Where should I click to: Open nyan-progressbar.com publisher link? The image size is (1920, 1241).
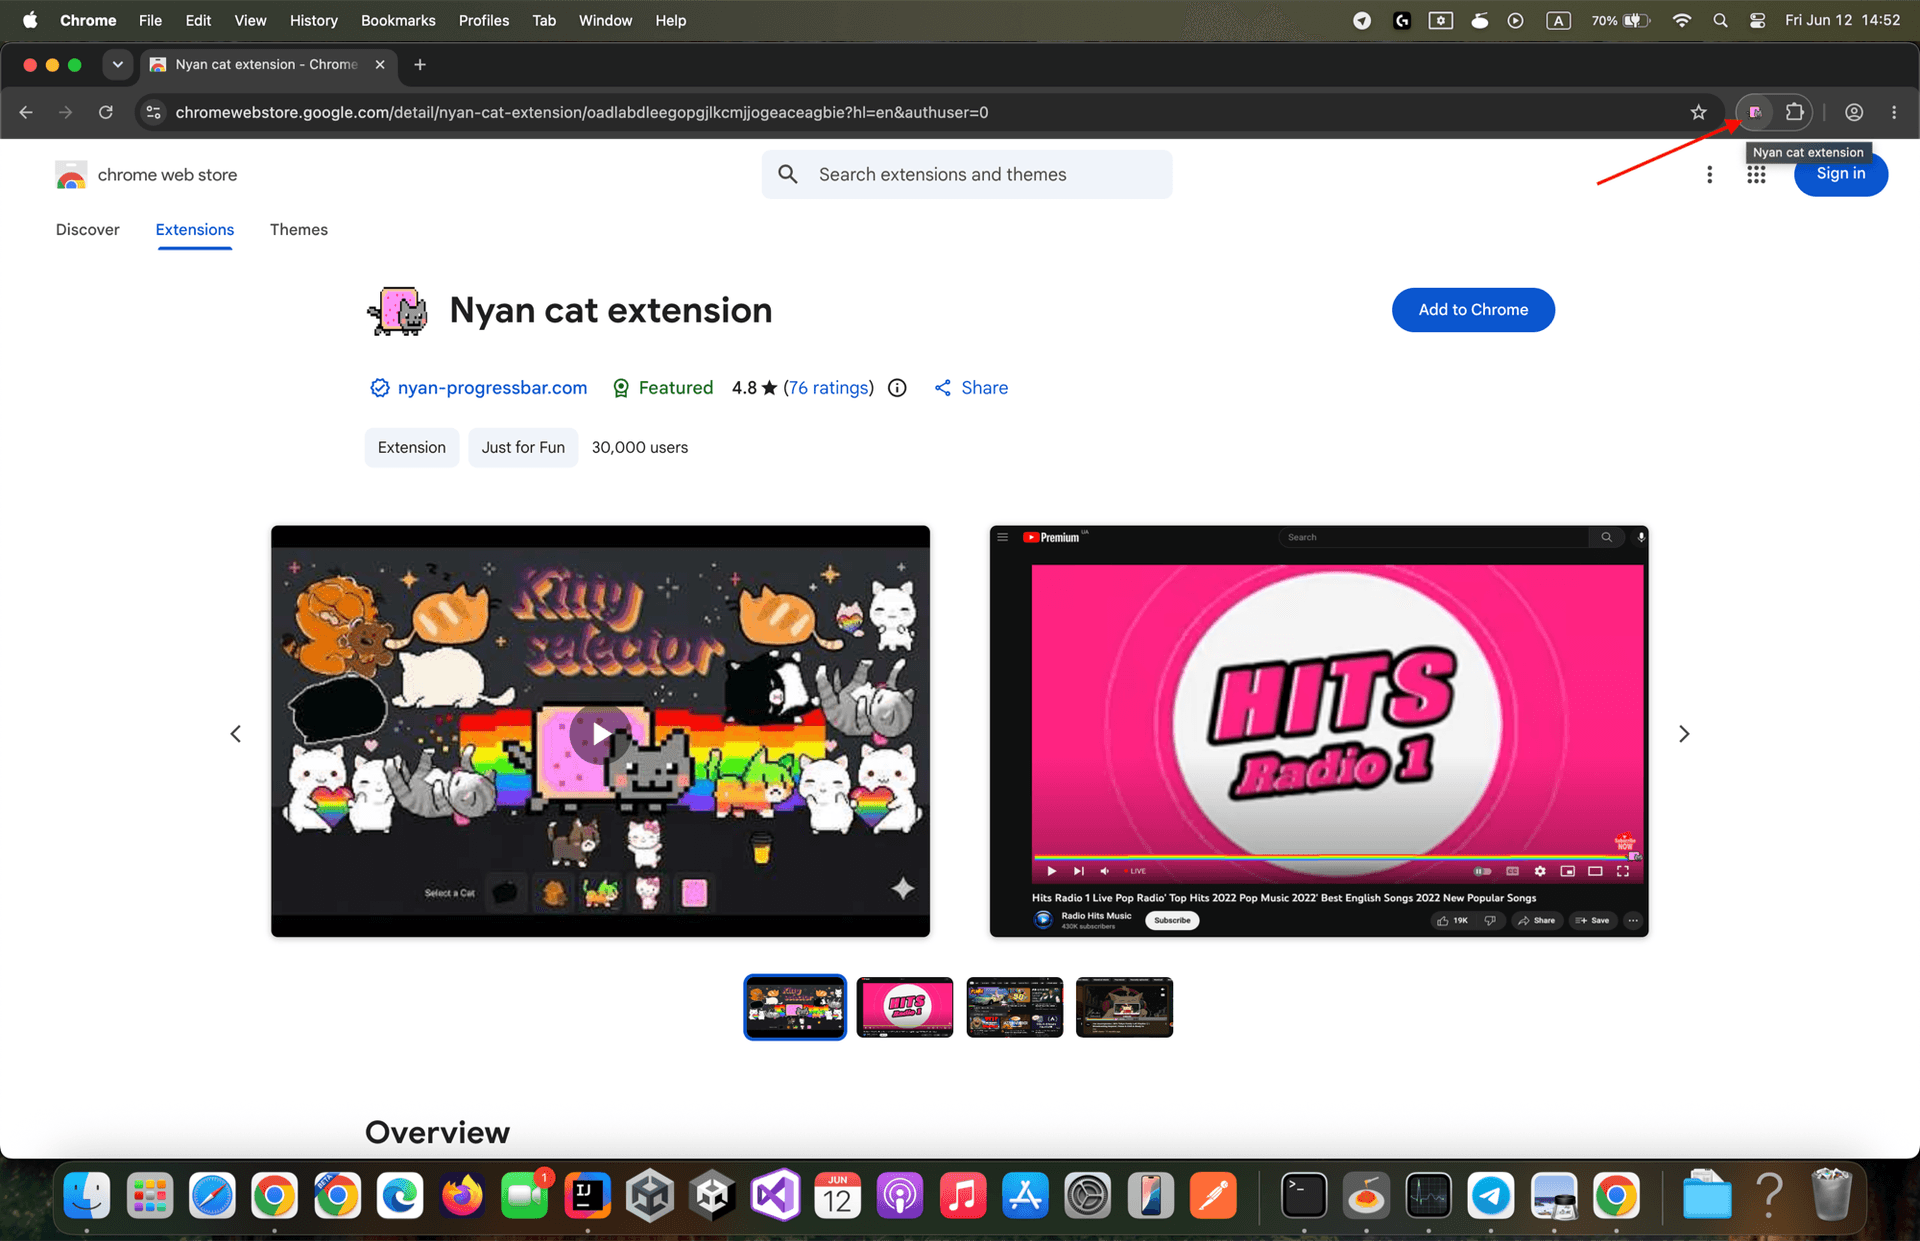pos(492,388)
